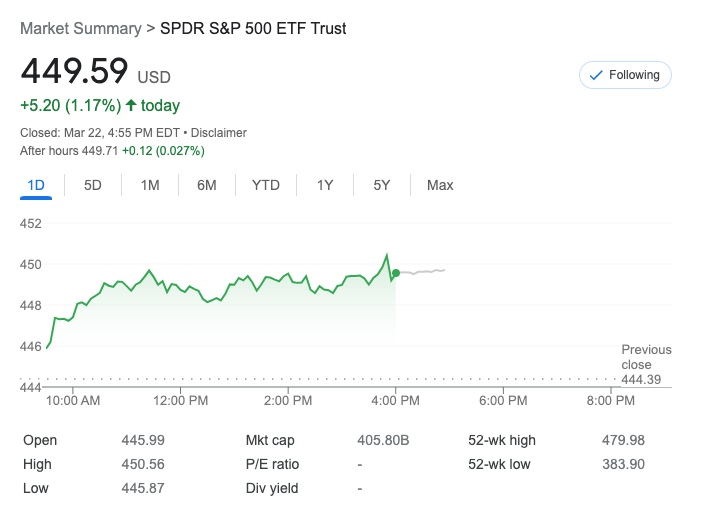Show the 1M chart range
This screenshot has width=703, height=506.
coord(150,185)
